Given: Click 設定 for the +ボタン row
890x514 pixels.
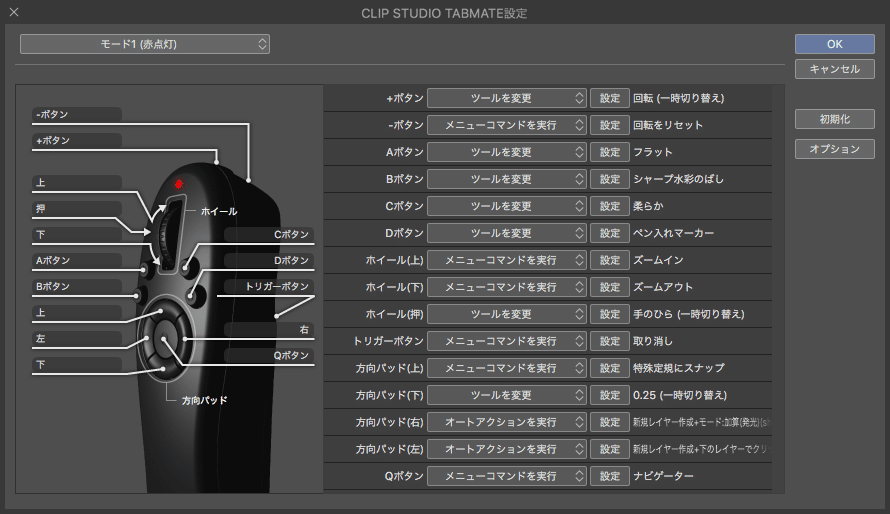Looking at the screenshot, I should 610,98.
